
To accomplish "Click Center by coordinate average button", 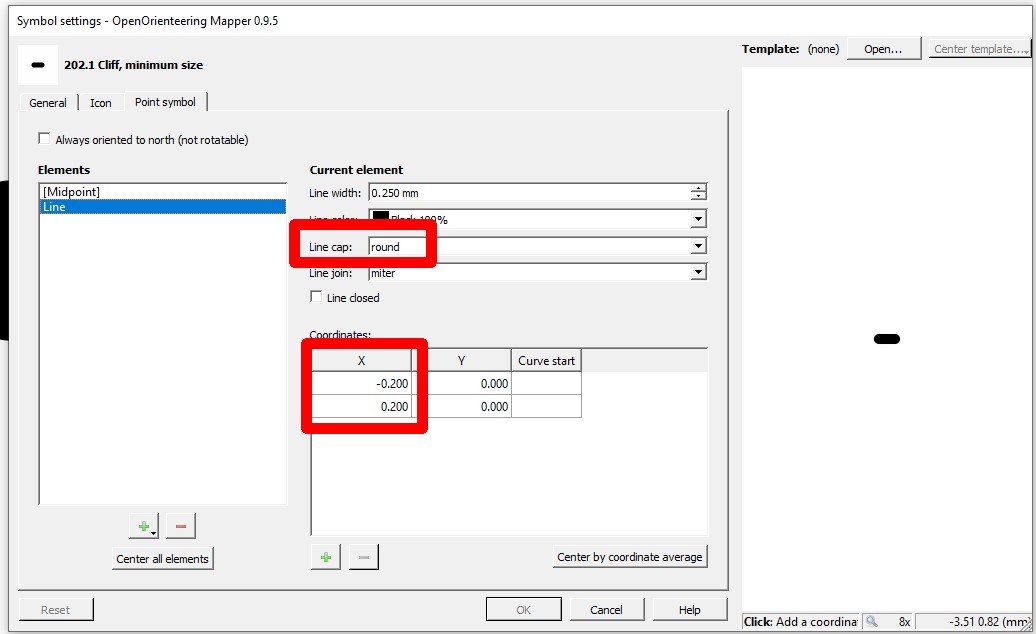I will [630, 557].
